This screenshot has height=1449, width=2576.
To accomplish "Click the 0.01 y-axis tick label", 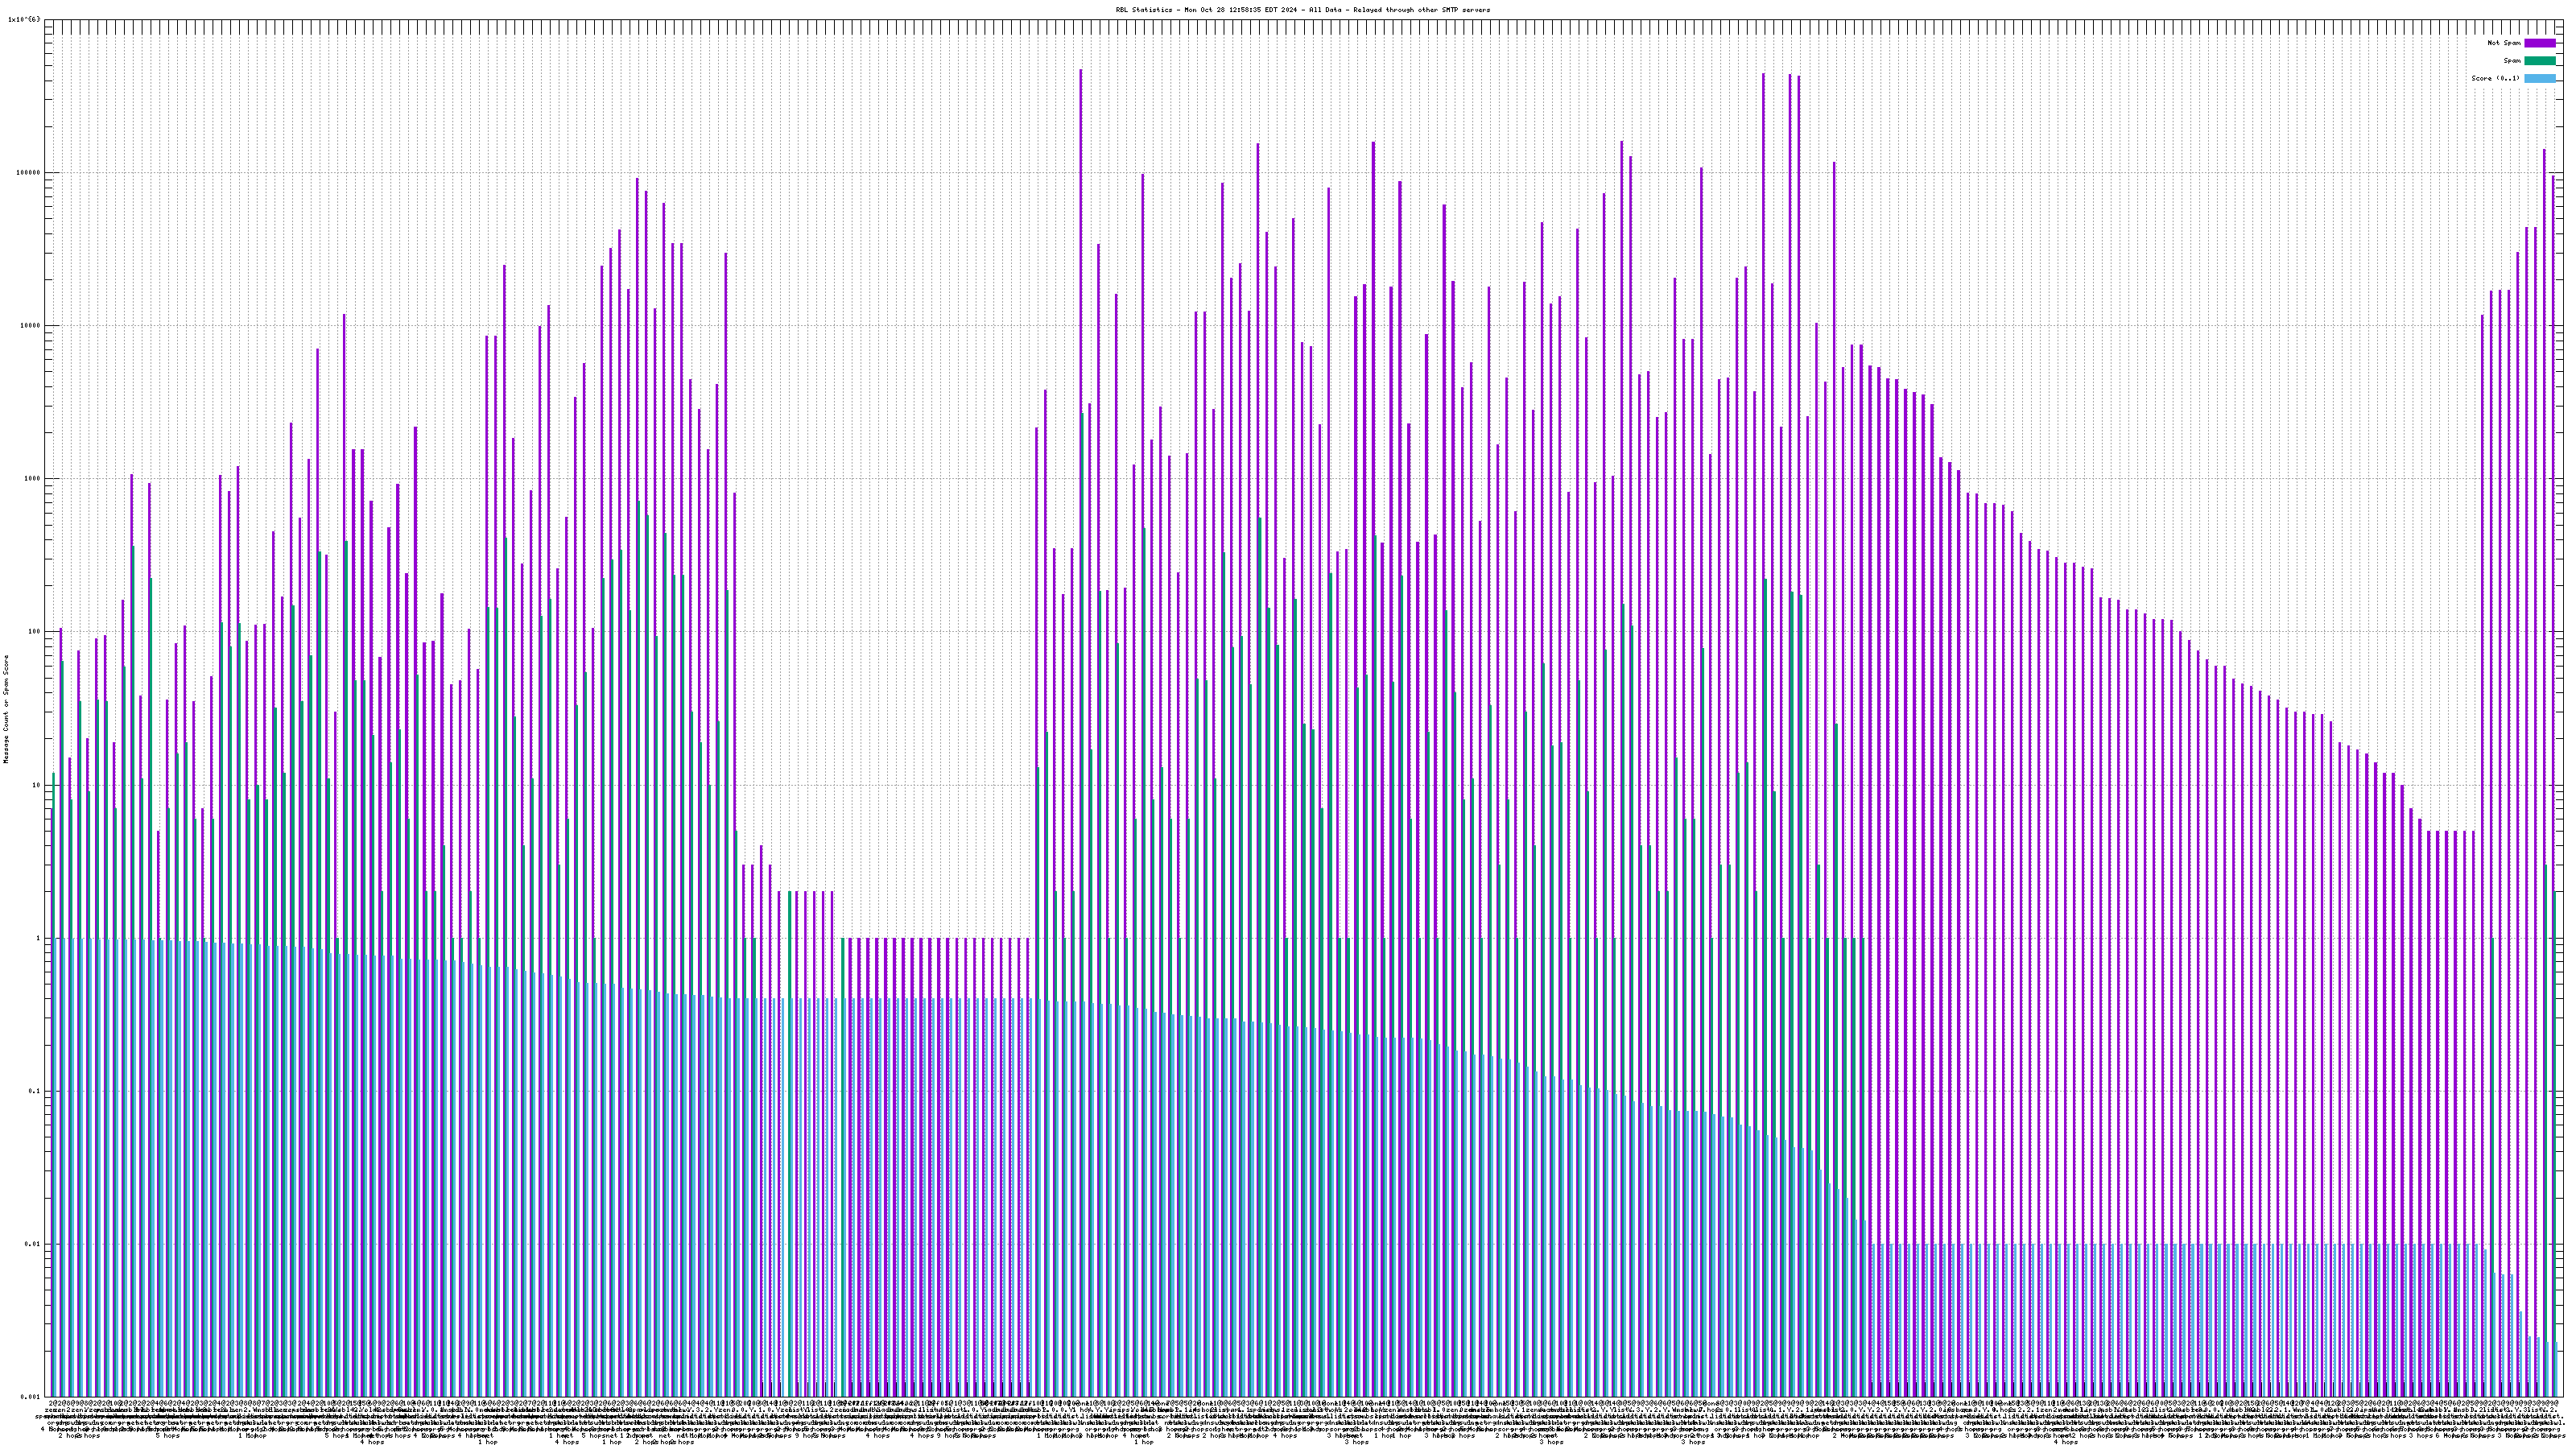I will point(32,1243).
